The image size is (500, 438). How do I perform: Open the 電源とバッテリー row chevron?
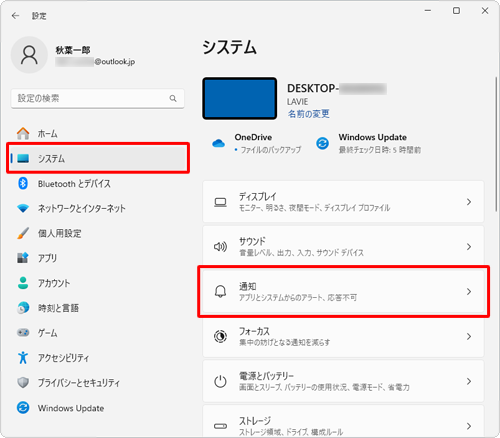[469, 381]
